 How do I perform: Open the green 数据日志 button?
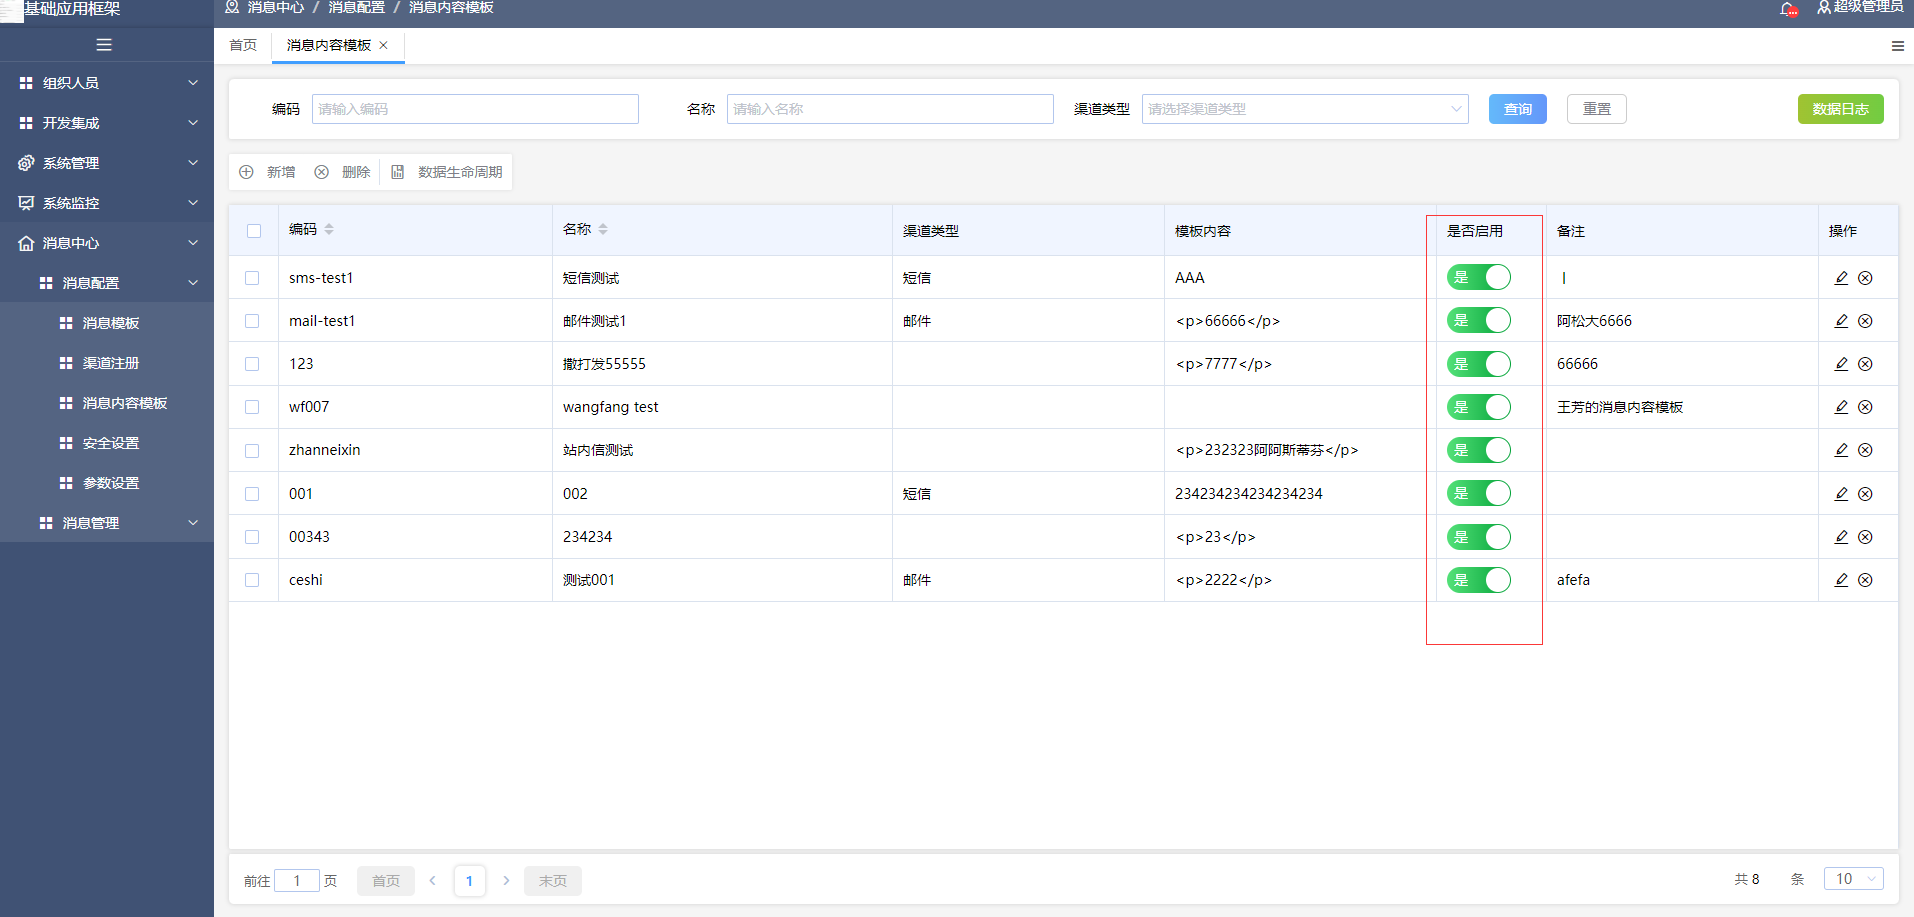click(x=1840, y=109)
